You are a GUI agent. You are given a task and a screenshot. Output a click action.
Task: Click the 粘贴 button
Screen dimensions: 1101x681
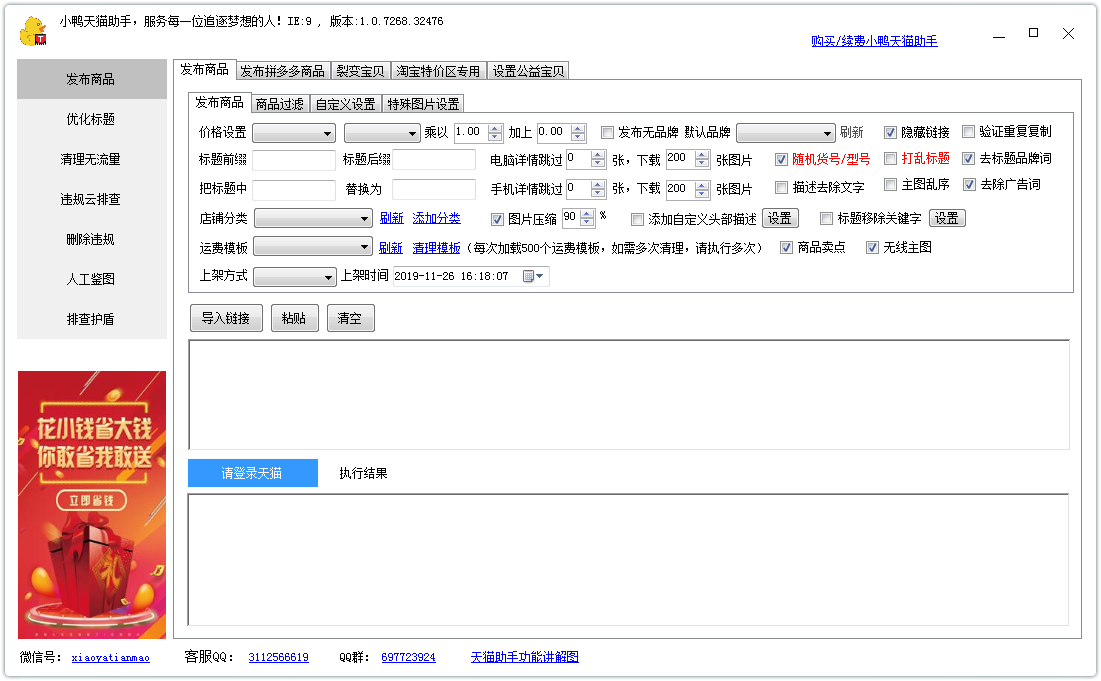pos(294,318)
